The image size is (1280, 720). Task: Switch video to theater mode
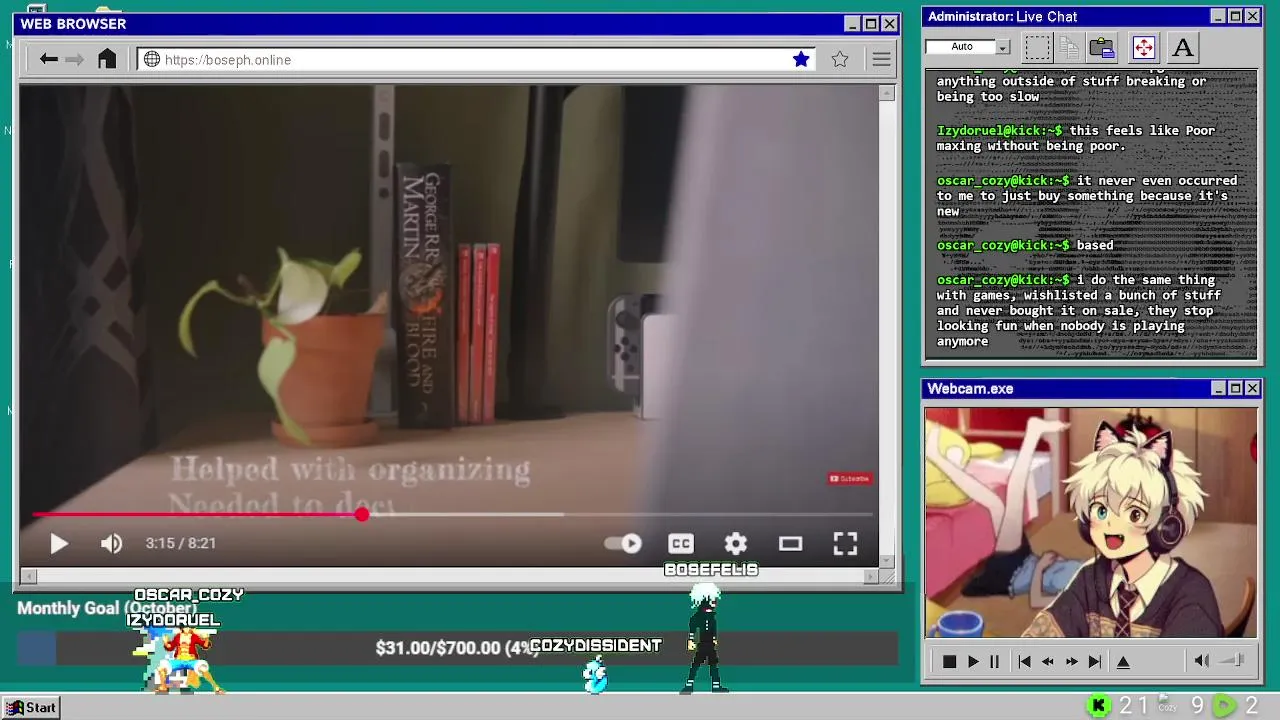coord(791,543)
